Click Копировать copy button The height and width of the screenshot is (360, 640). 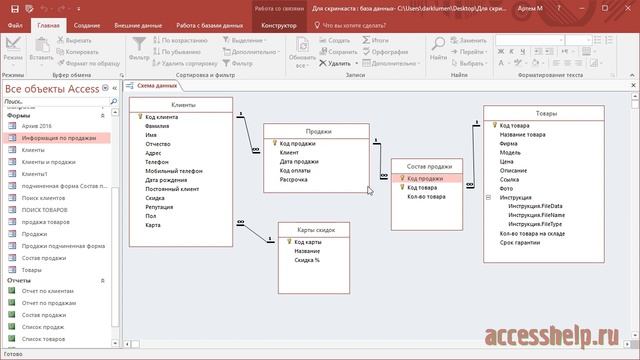pos(78,52)
